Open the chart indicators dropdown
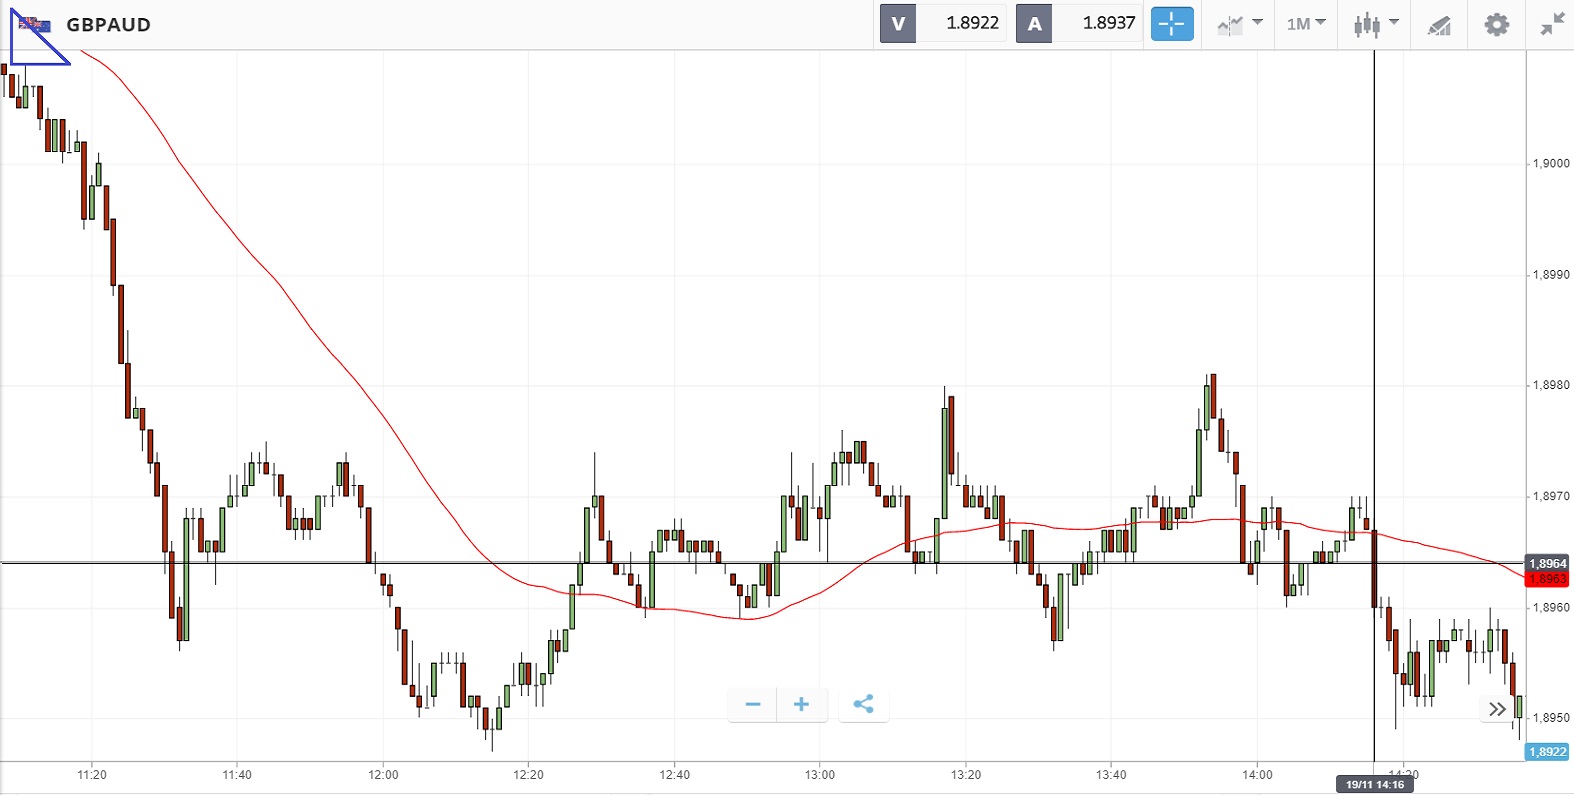 click(1240, 24)
